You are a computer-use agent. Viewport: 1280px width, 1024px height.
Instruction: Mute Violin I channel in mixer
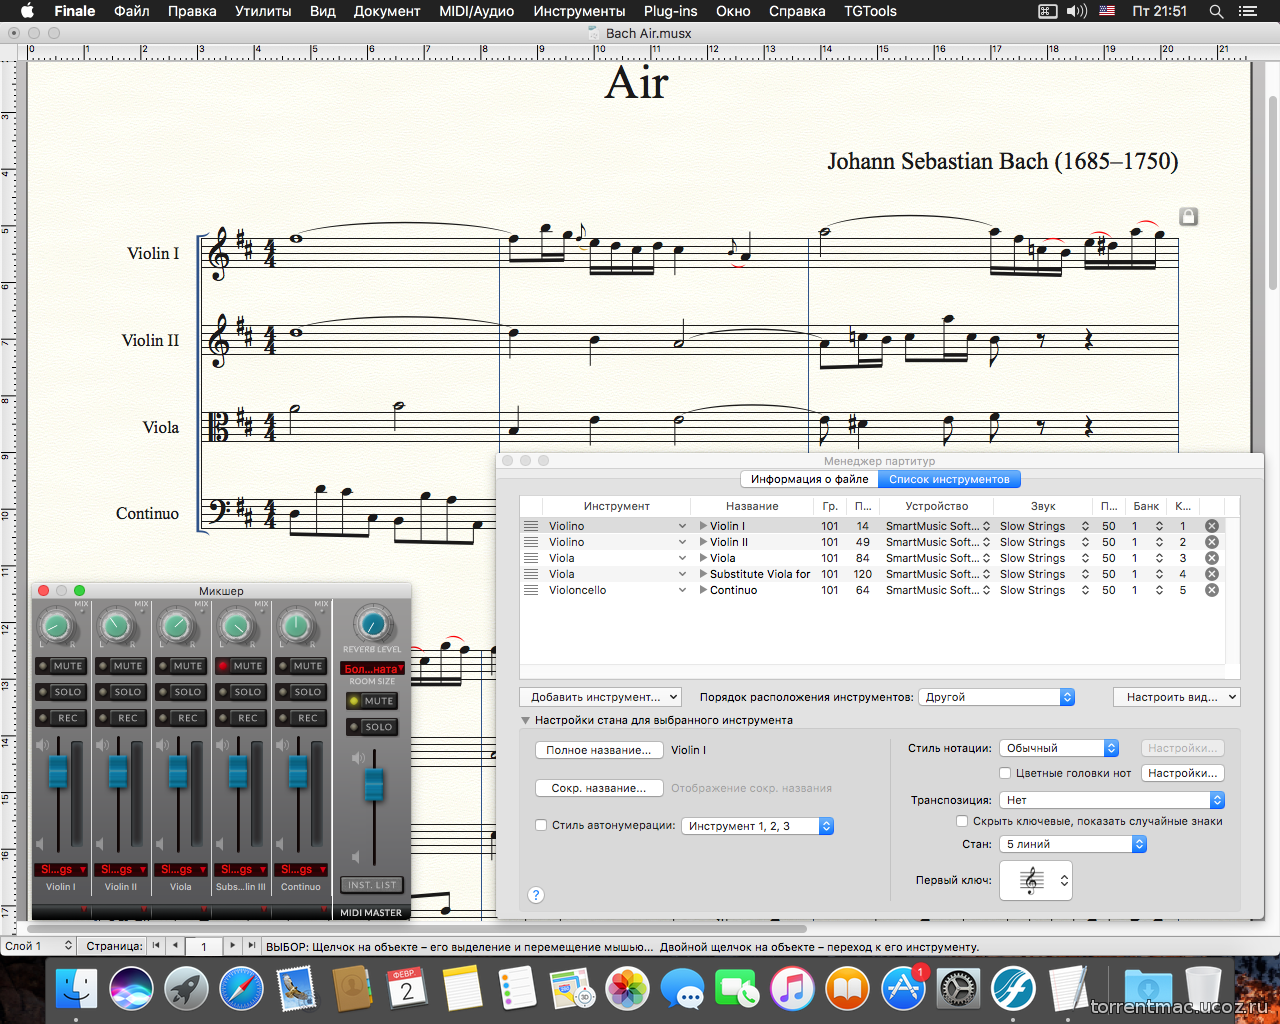pos(61,666)
